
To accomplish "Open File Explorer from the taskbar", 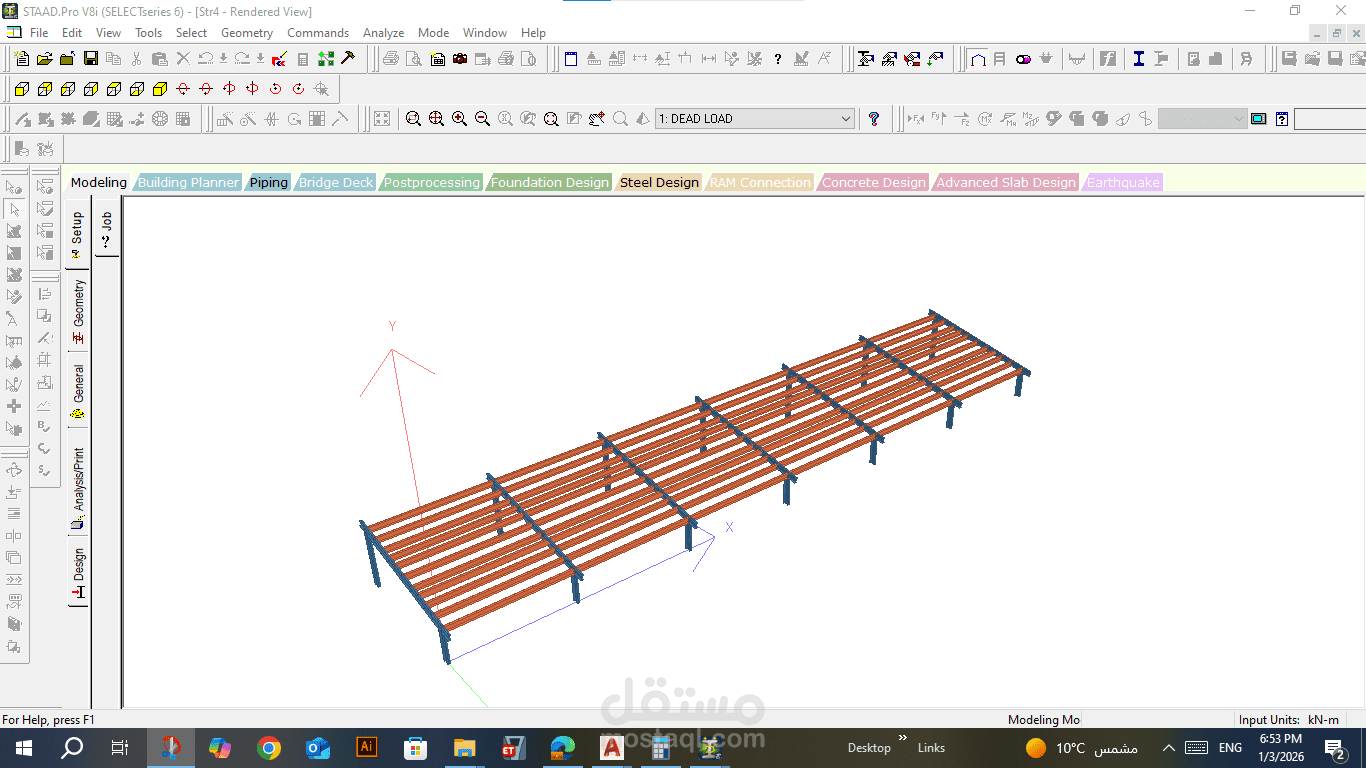I will (x=464, y=748).
